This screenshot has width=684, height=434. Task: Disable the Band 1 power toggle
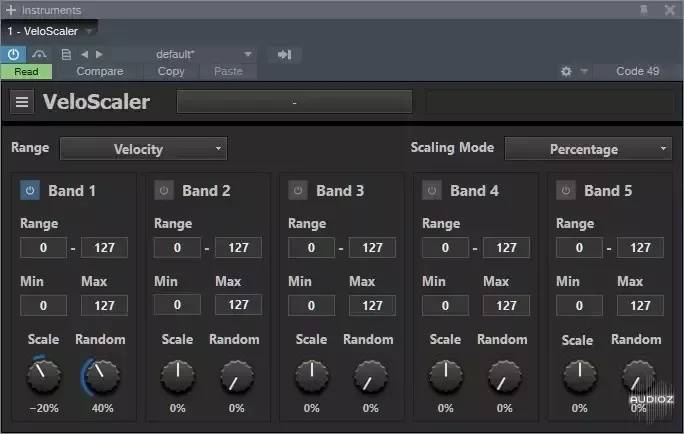(30, 191)
